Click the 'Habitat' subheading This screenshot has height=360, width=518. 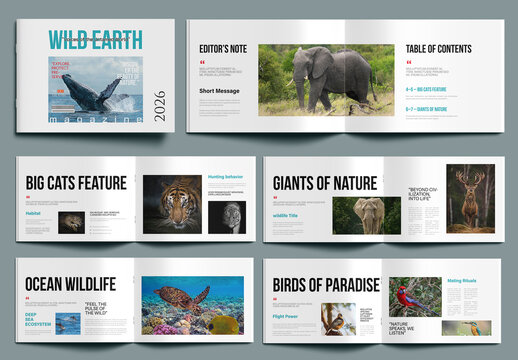coord(33,213)
